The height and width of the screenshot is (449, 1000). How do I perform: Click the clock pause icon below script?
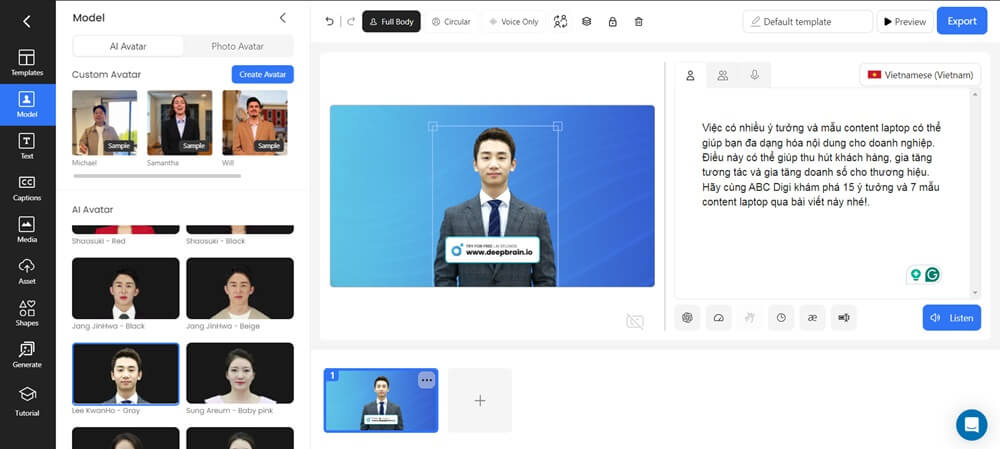781,318
